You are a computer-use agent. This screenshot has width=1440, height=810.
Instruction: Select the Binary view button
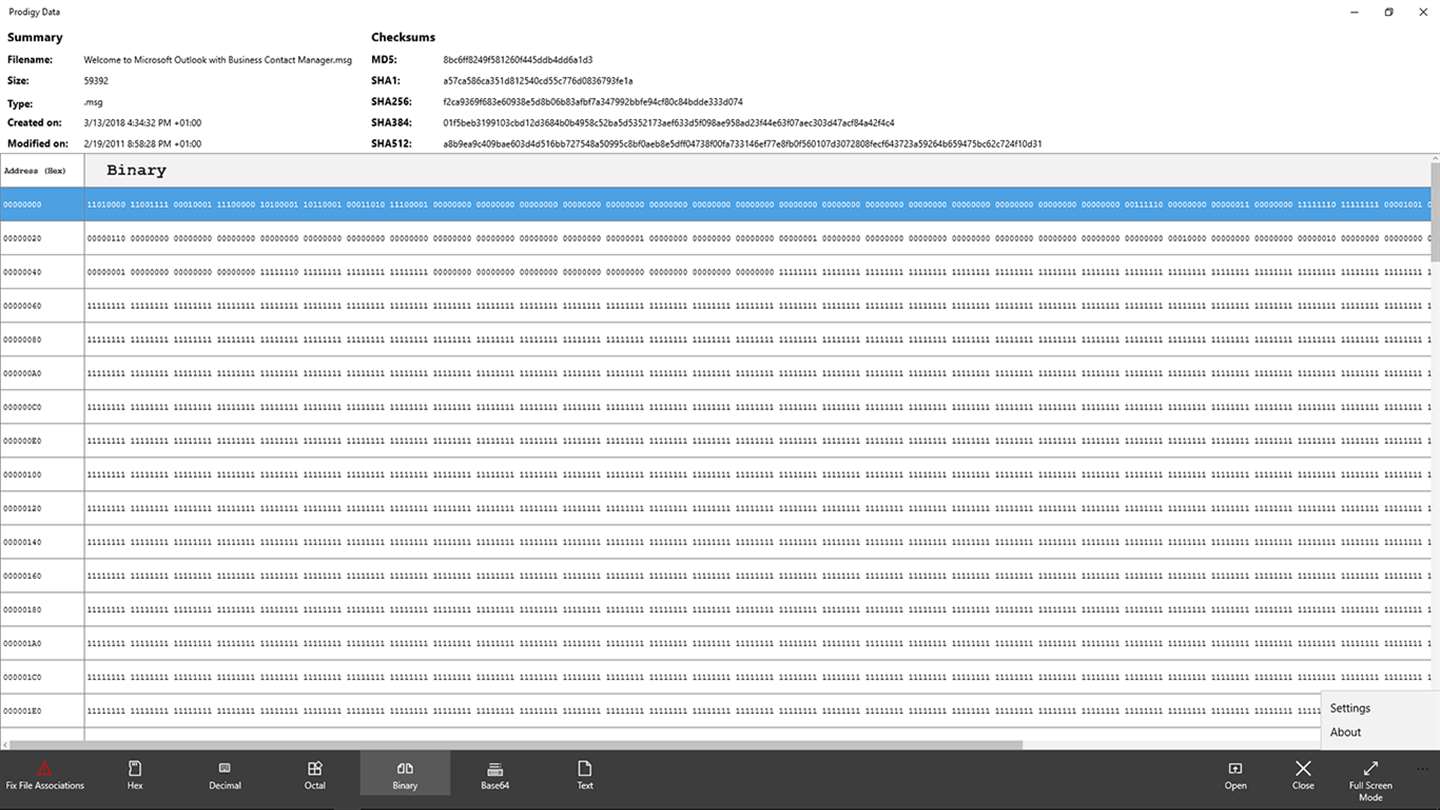(405, 775)
